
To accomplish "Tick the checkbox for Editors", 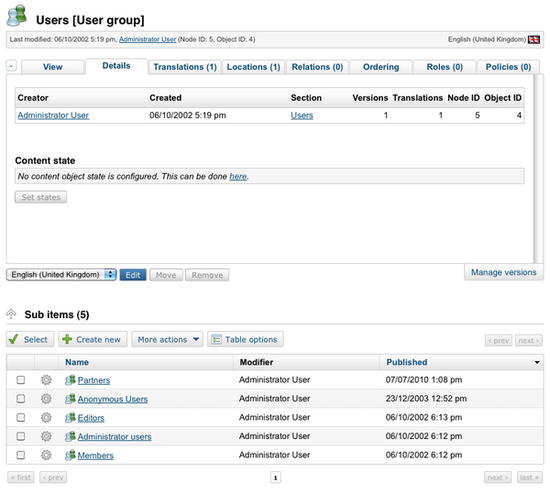I will tap(21, 418).
